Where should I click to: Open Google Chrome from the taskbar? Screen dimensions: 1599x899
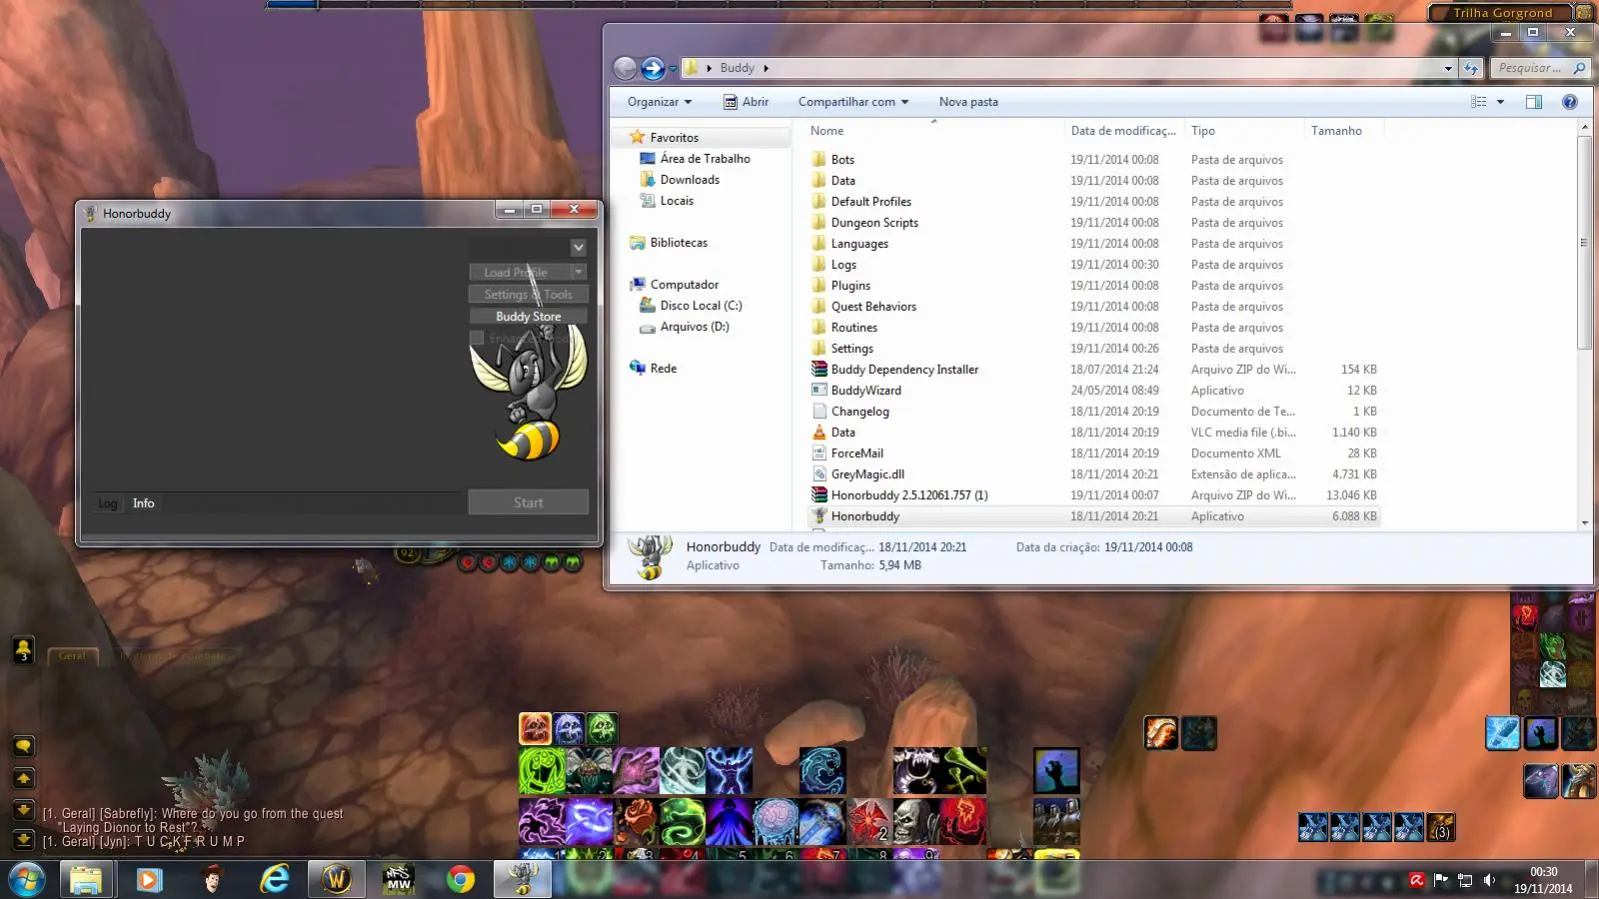[x=461, y=880]
